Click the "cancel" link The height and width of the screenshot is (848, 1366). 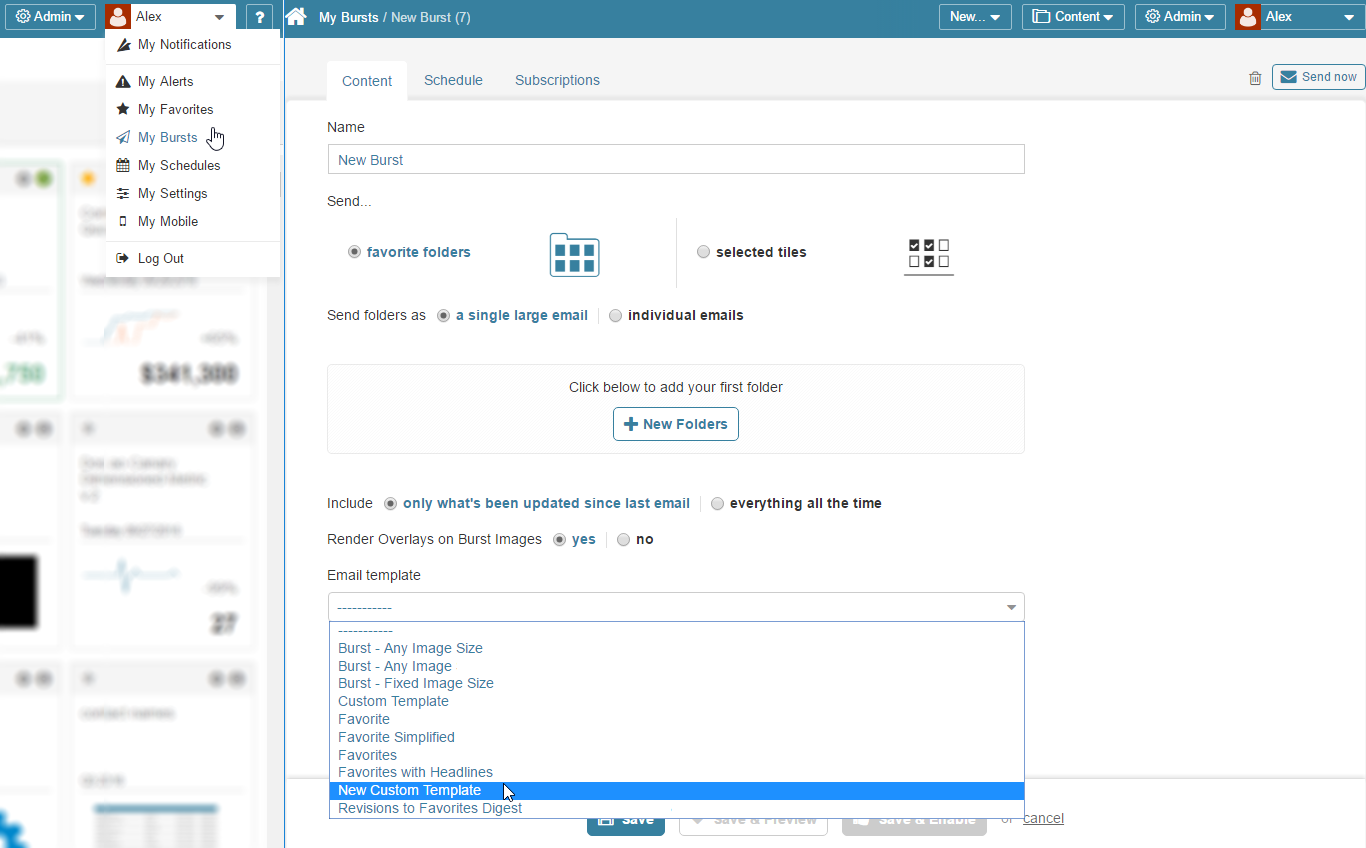click(x=1043, y=818)
